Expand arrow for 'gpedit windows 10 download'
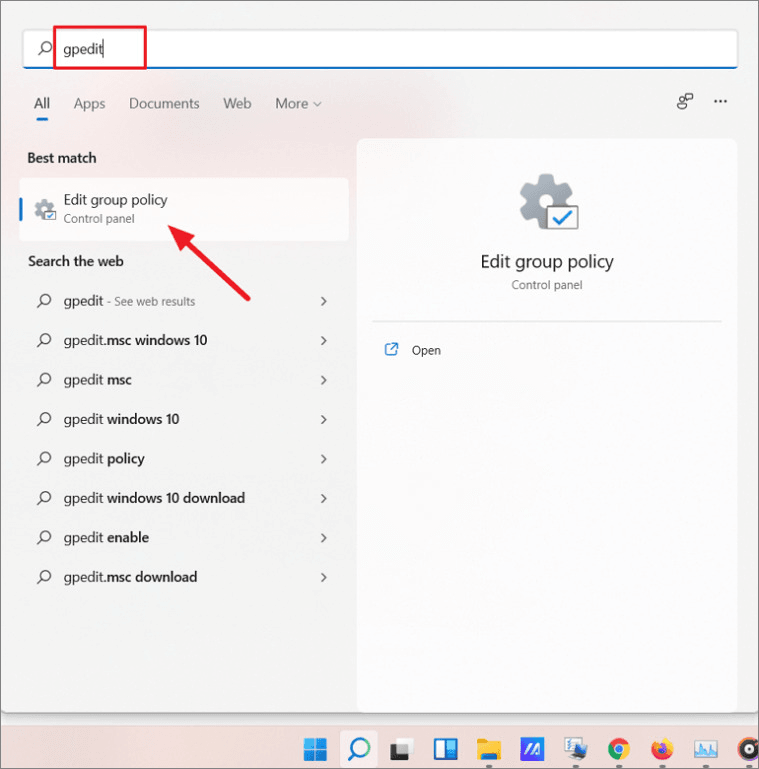Screen dimensions: 759x769 324,498
